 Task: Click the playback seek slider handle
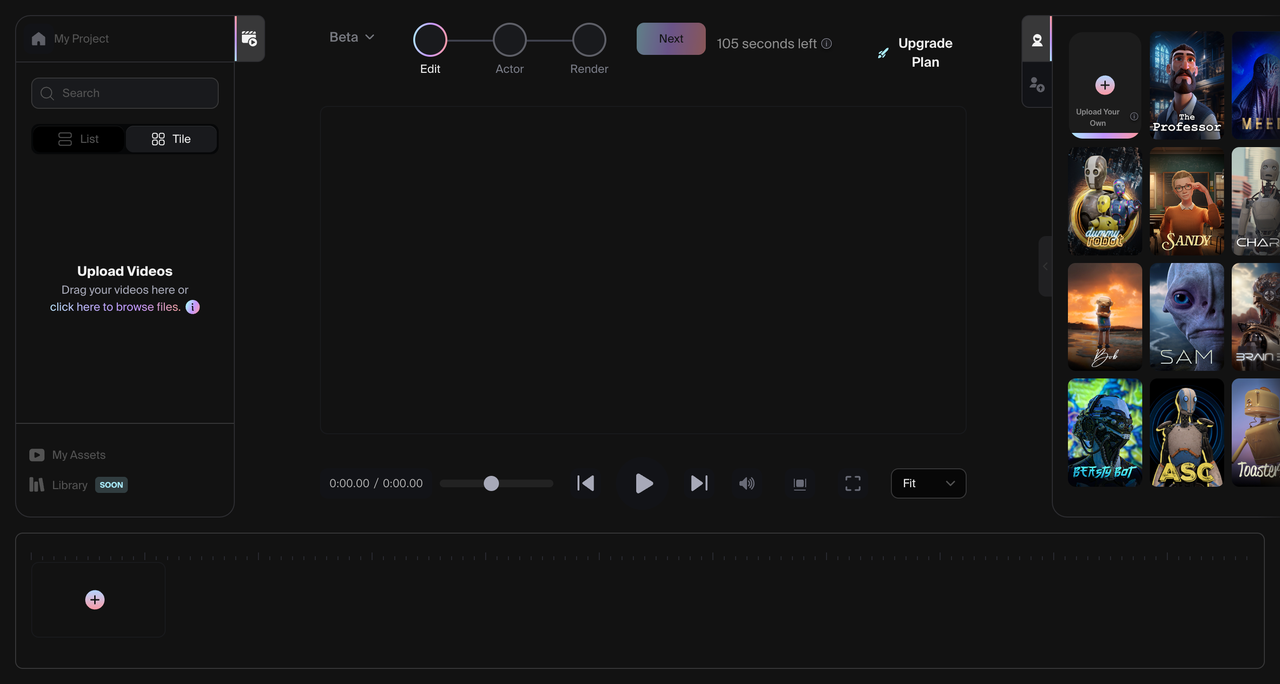[x=491, y=484]
